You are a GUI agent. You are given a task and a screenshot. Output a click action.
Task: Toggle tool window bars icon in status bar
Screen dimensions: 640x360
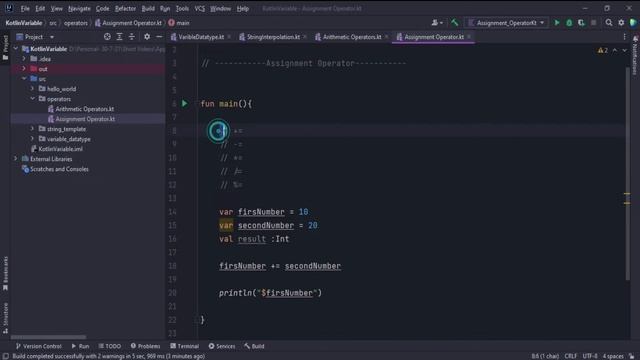coord(6,356)
